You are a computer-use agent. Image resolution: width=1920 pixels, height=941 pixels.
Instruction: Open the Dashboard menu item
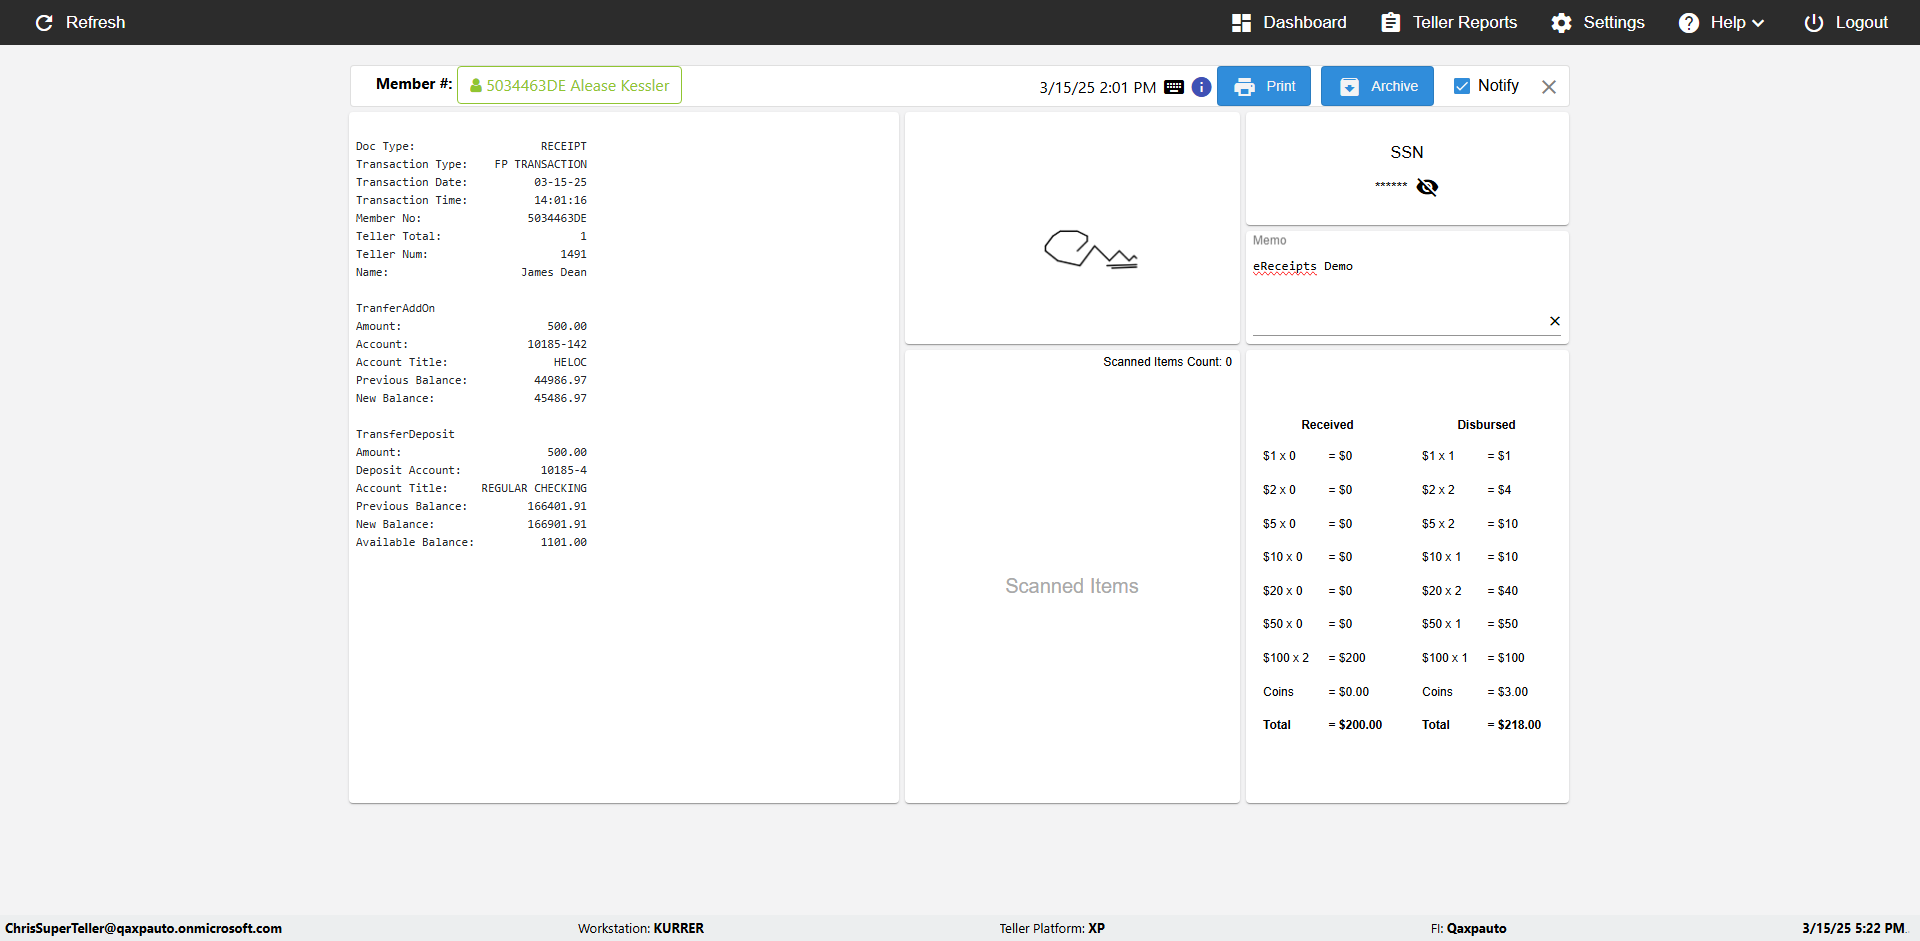1289,22
